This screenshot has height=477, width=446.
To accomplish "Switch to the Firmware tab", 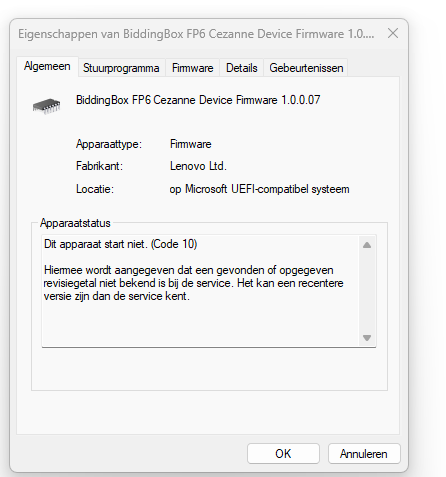I will [x=193, y=68].
